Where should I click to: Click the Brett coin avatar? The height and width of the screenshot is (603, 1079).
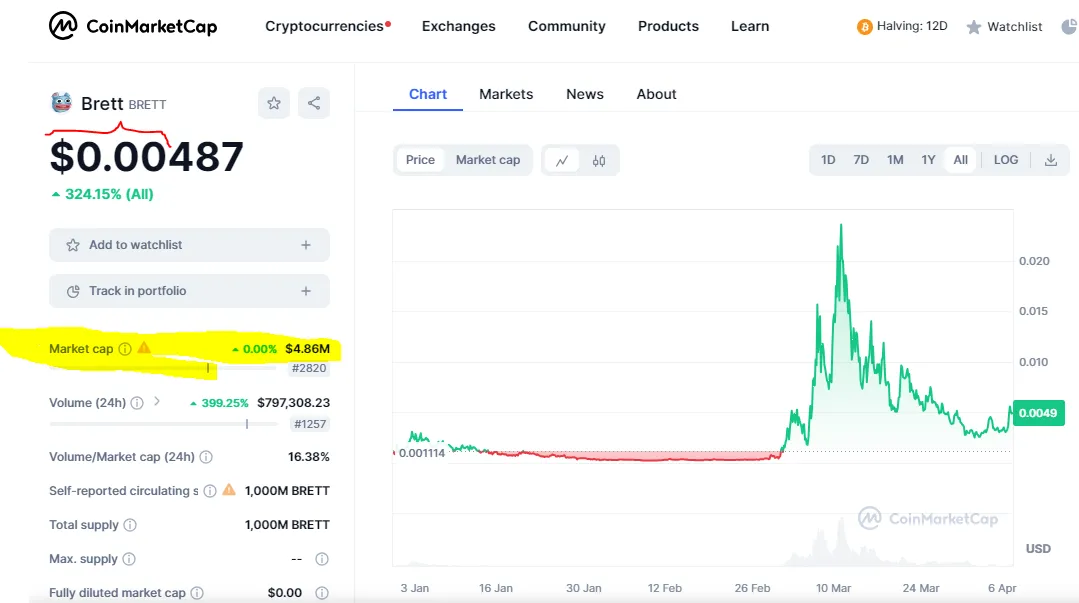61,103
